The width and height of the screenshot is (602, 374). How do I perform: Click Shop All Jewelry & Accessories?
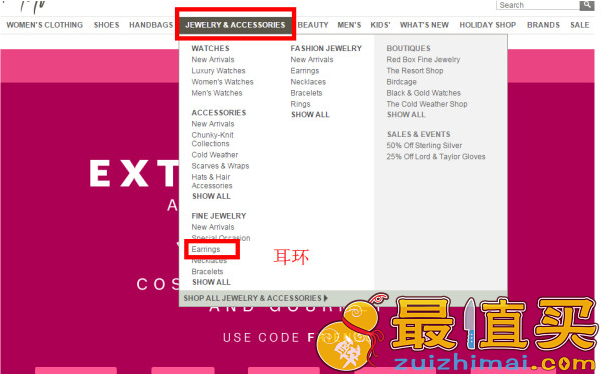point(252,298)
